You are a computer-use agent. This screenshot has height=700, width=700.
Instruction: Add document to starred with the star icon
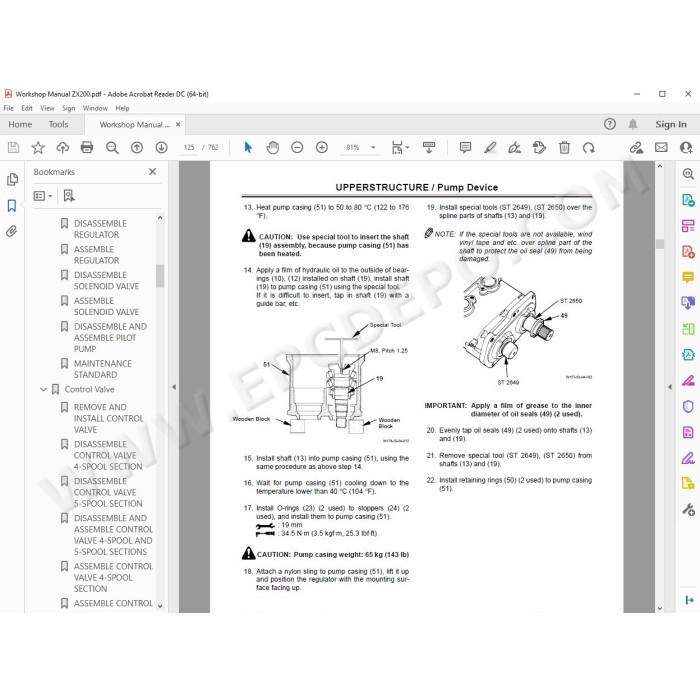coord(38,148)
